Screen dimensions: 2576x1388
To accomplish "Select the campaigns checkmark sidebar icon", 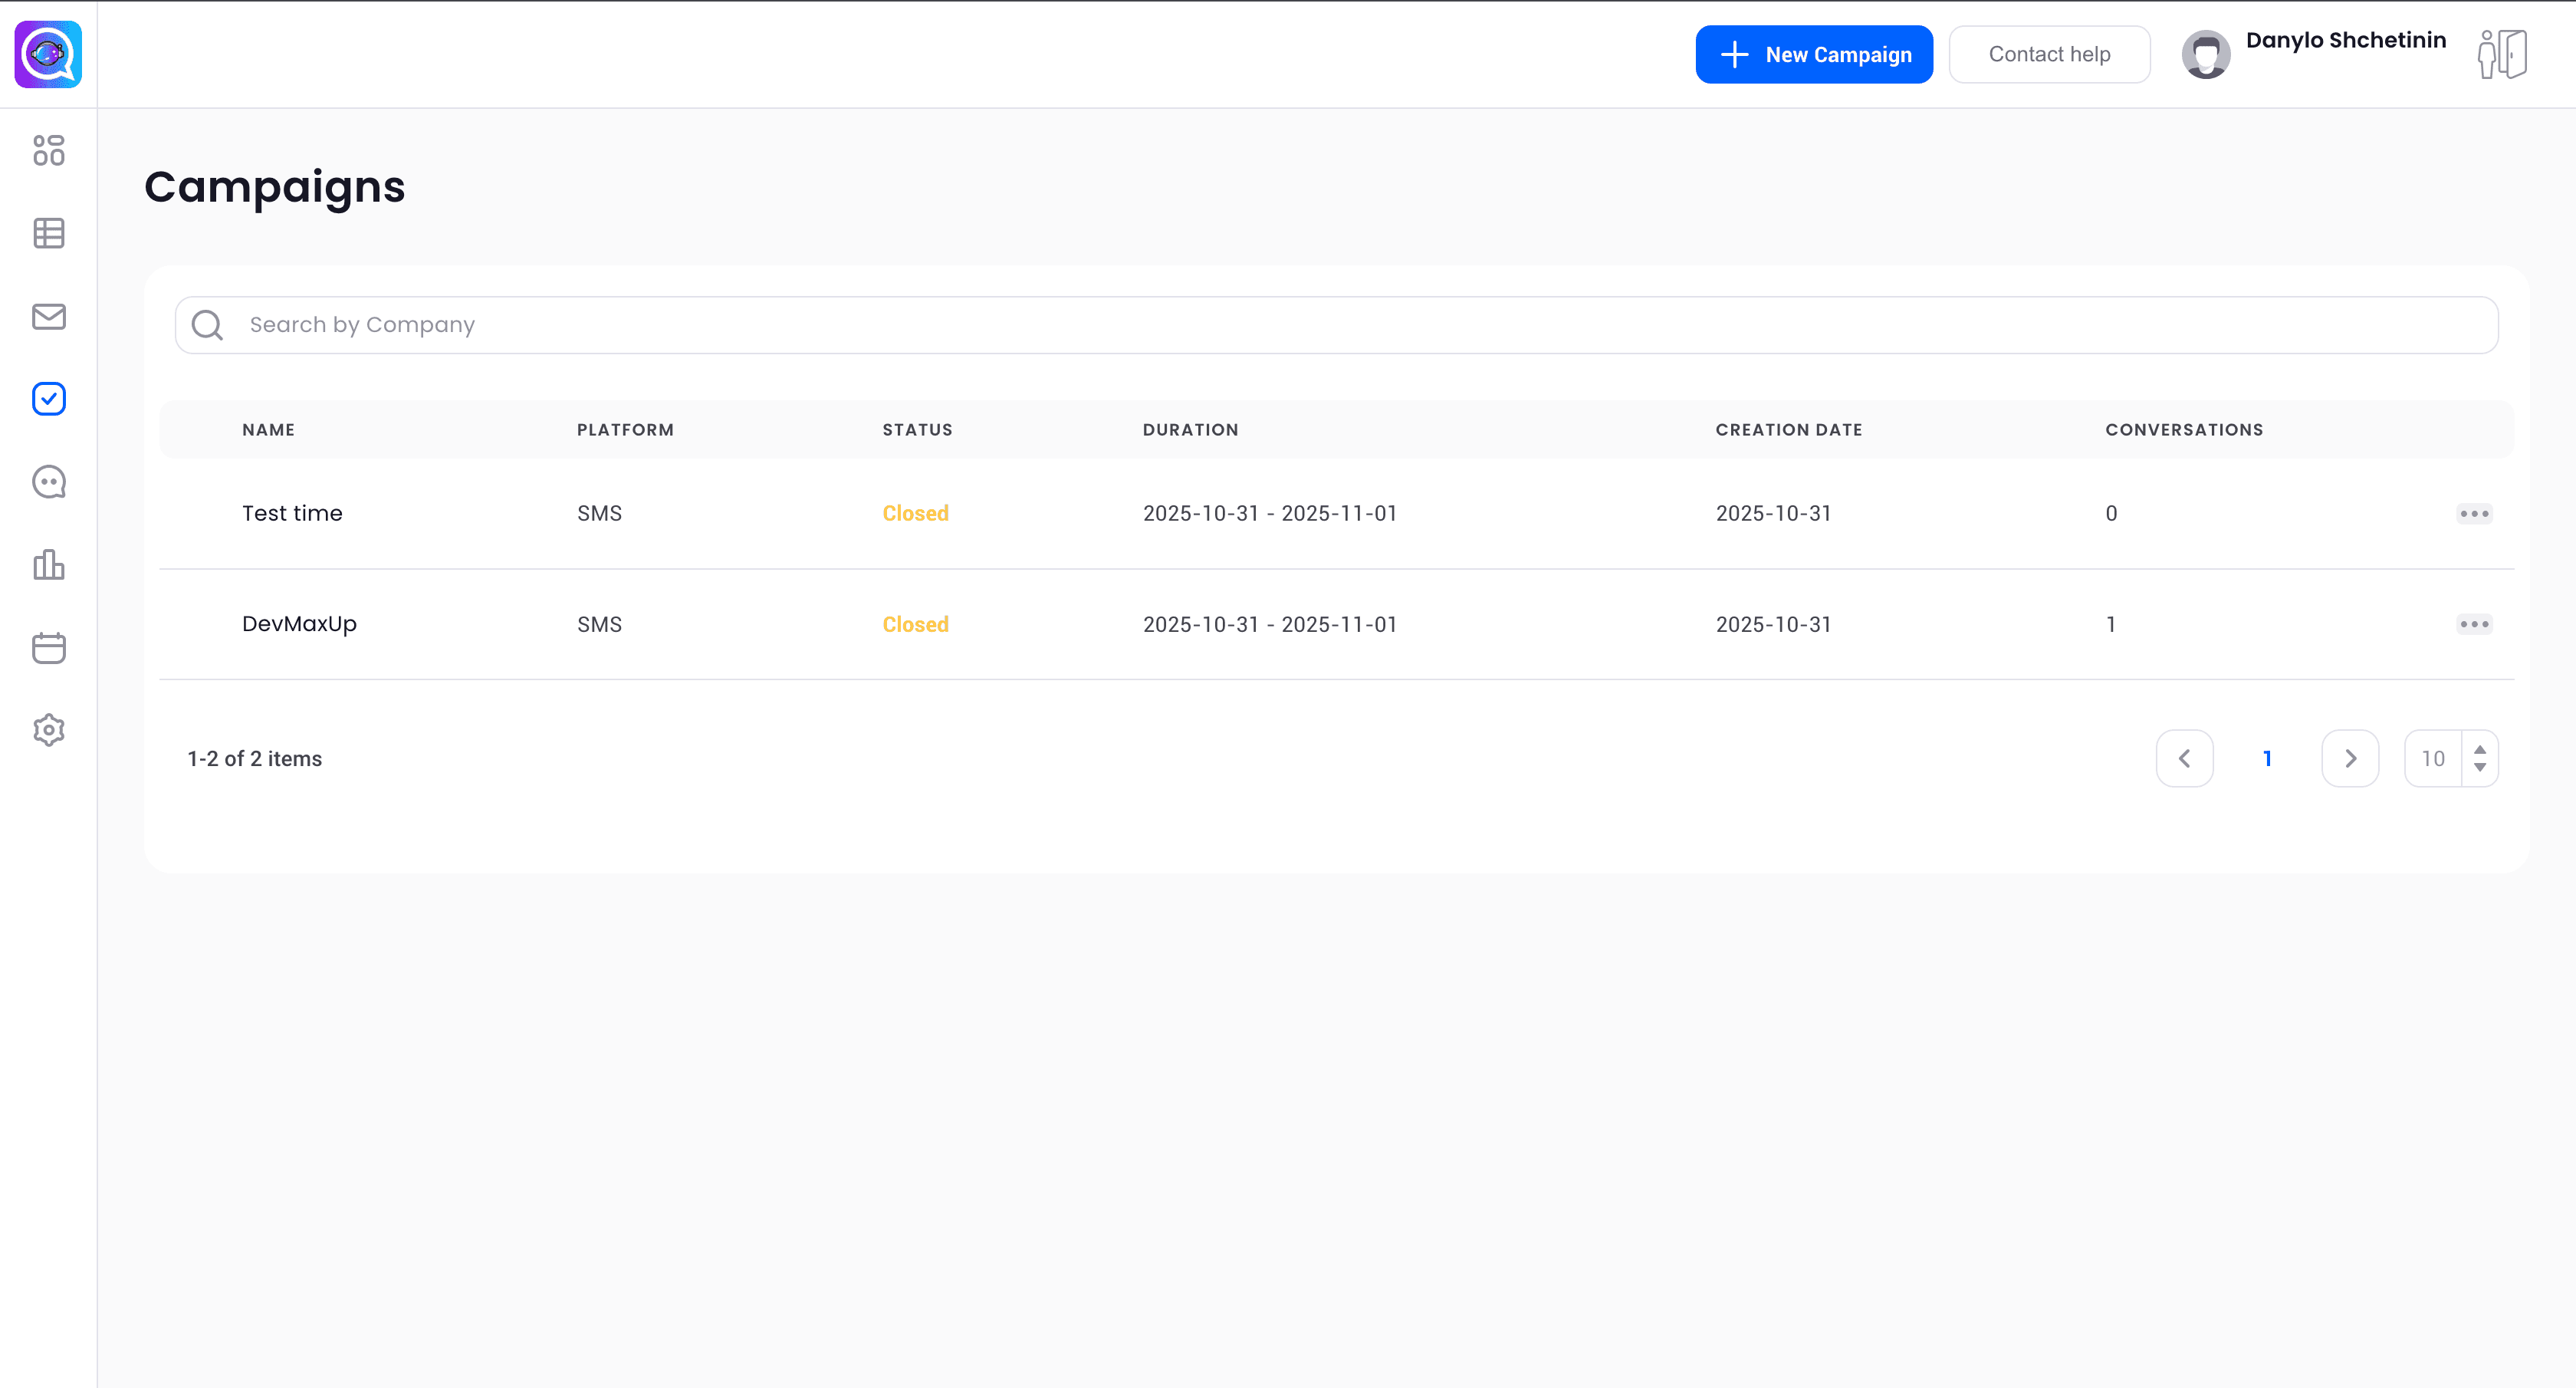I will [x=48, y=399].
